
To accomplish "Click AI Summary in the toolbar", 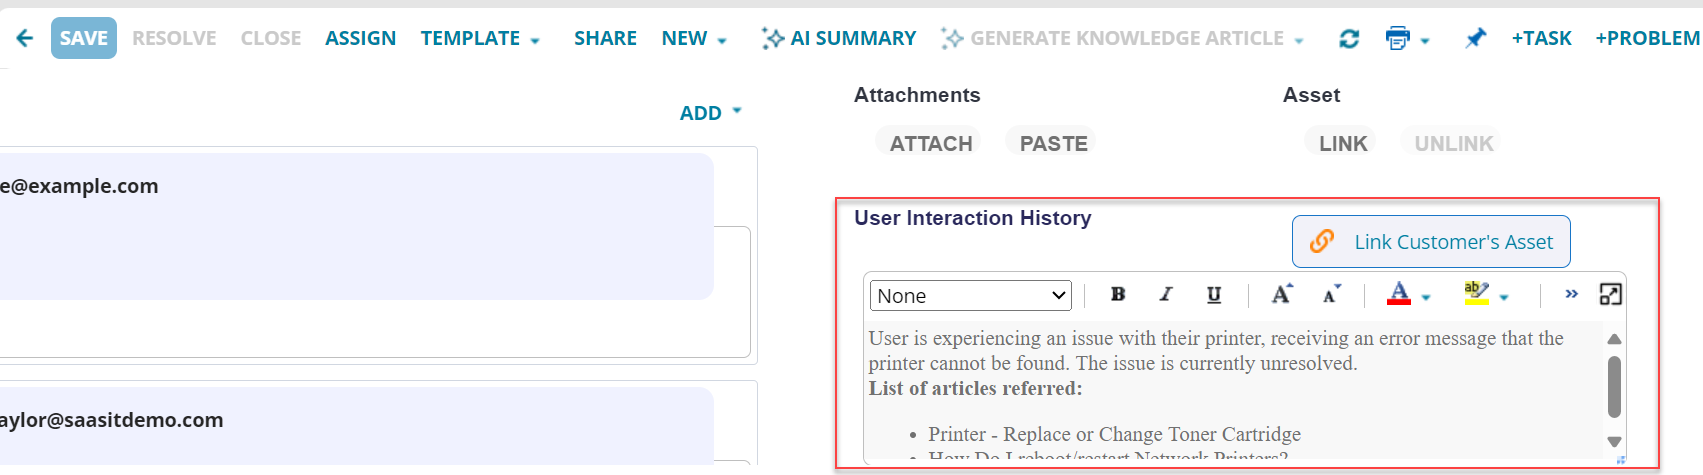I will 839,38.
